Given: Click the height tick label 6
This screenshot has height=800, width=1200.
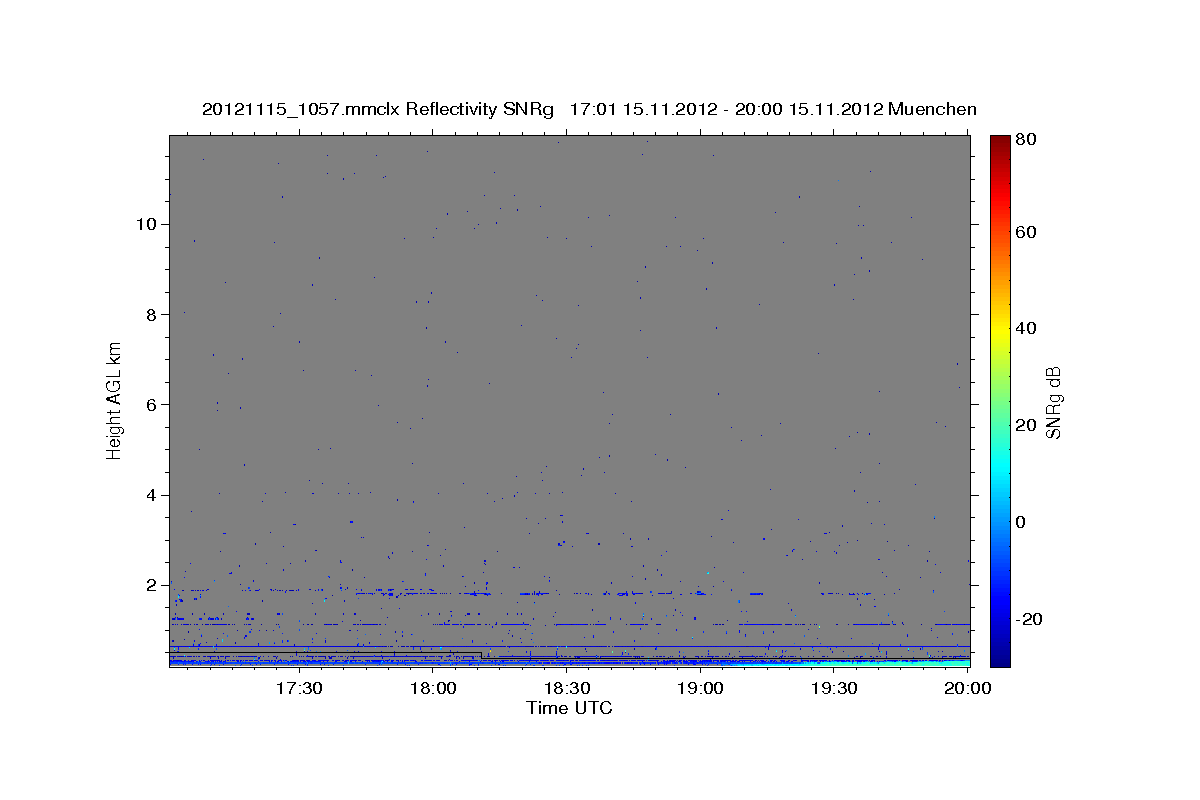Looking at the screenshot, I should [152, 404].
